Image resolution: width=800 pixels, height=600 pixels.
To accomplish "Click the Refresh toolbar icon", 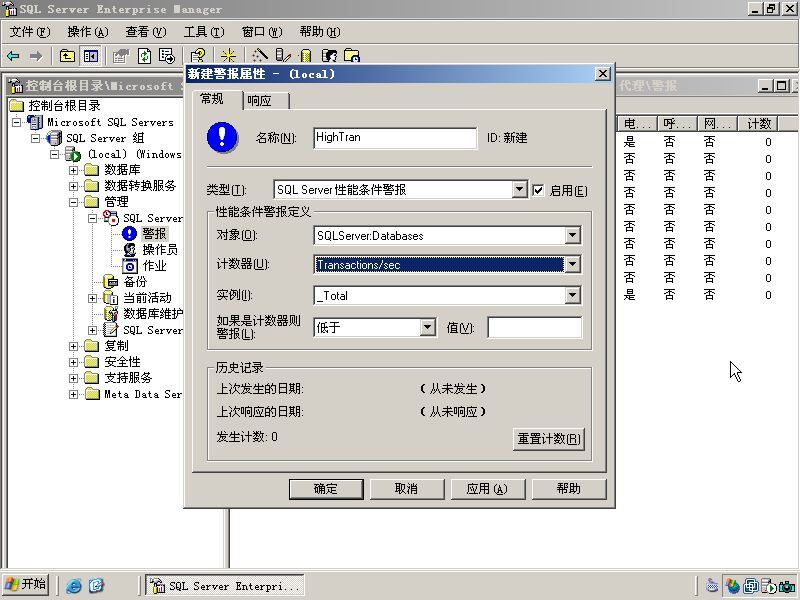I will pyautogui.click(x=145, y=56).
